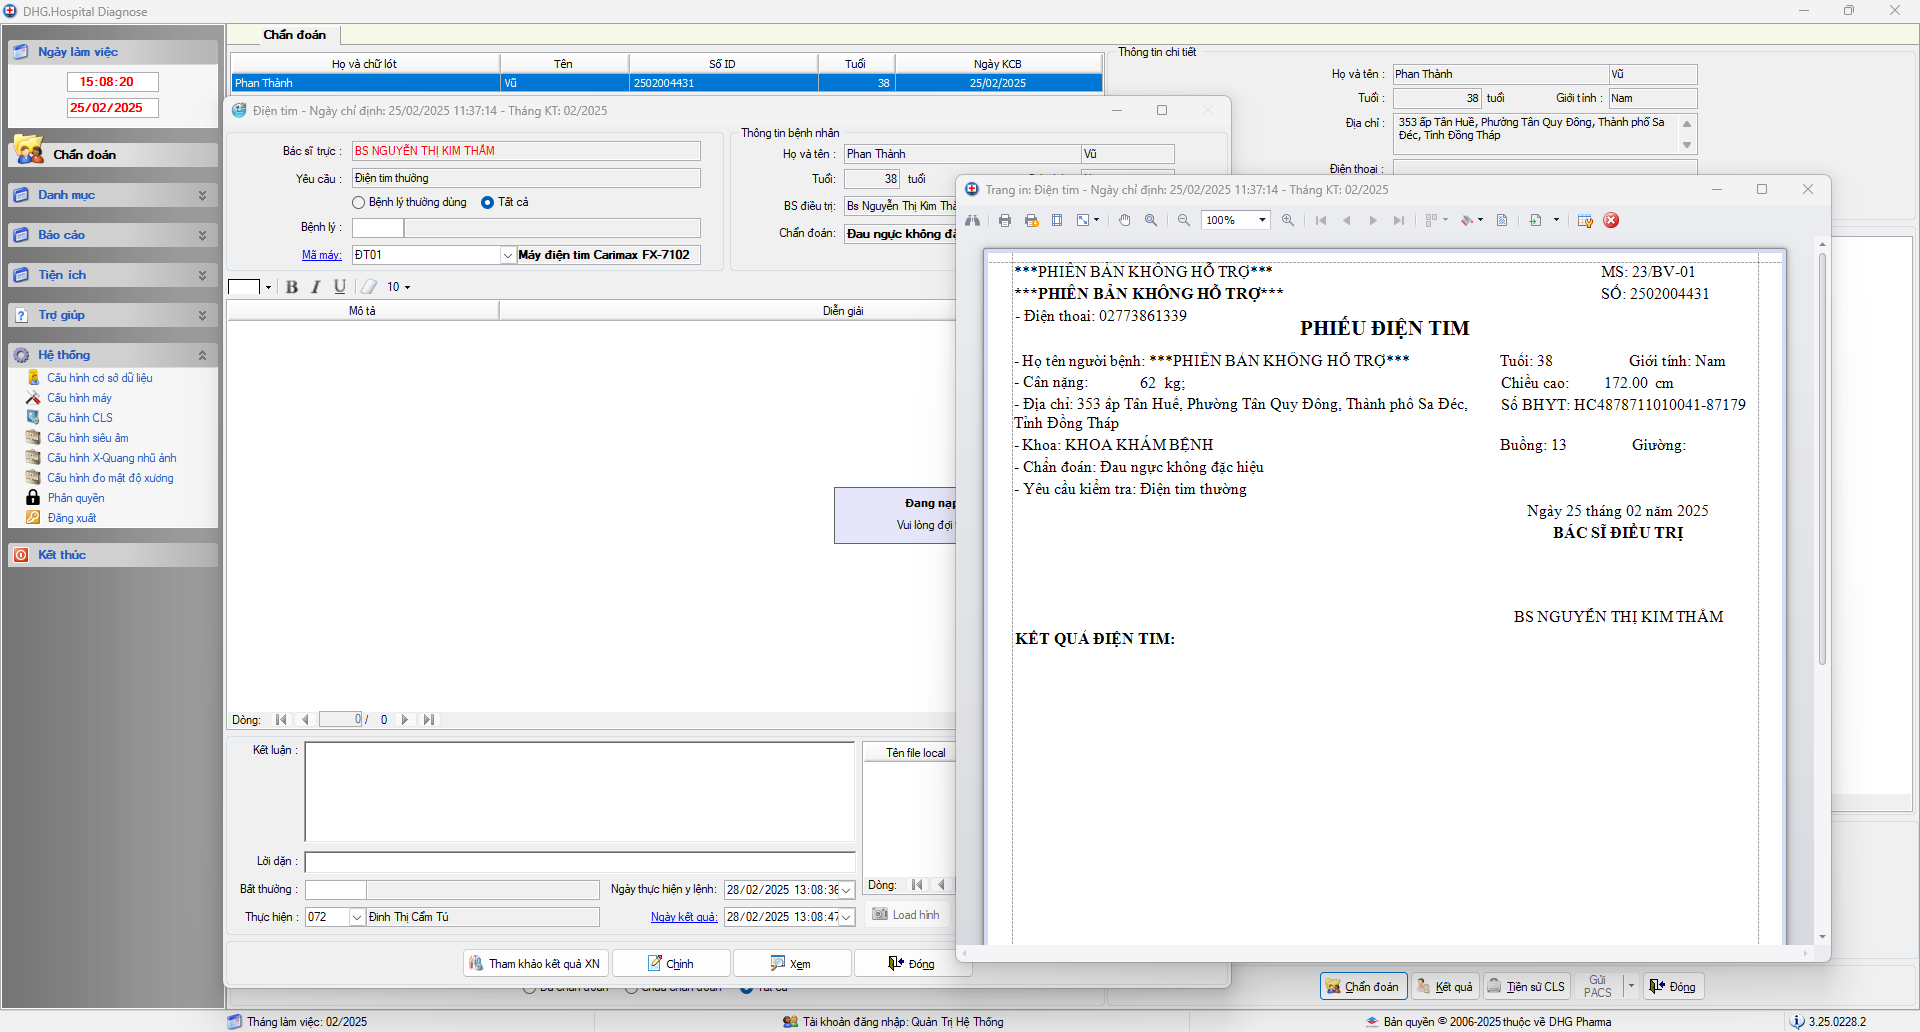Go to previous page in print preview
This screenshot has height=1032, width=1920.
tap(1347, 220)
